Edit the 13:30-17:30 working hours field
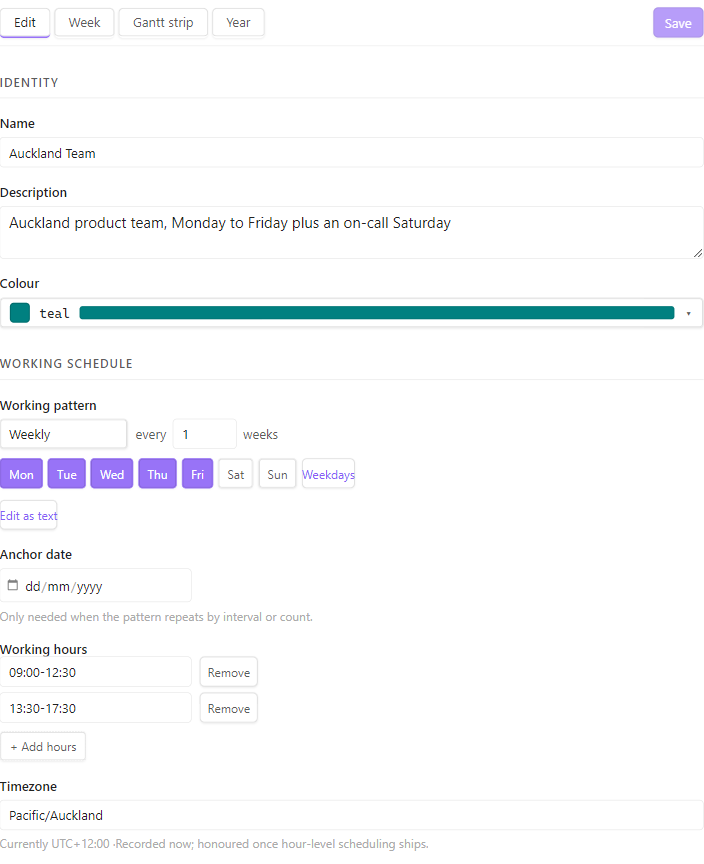 [x=96, y=708]
